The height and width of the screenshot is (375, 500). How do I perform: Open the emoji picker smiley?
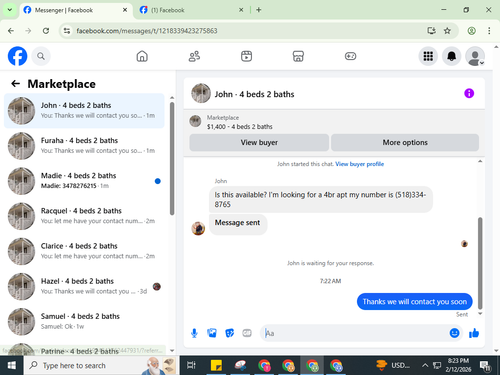point(454,333)
